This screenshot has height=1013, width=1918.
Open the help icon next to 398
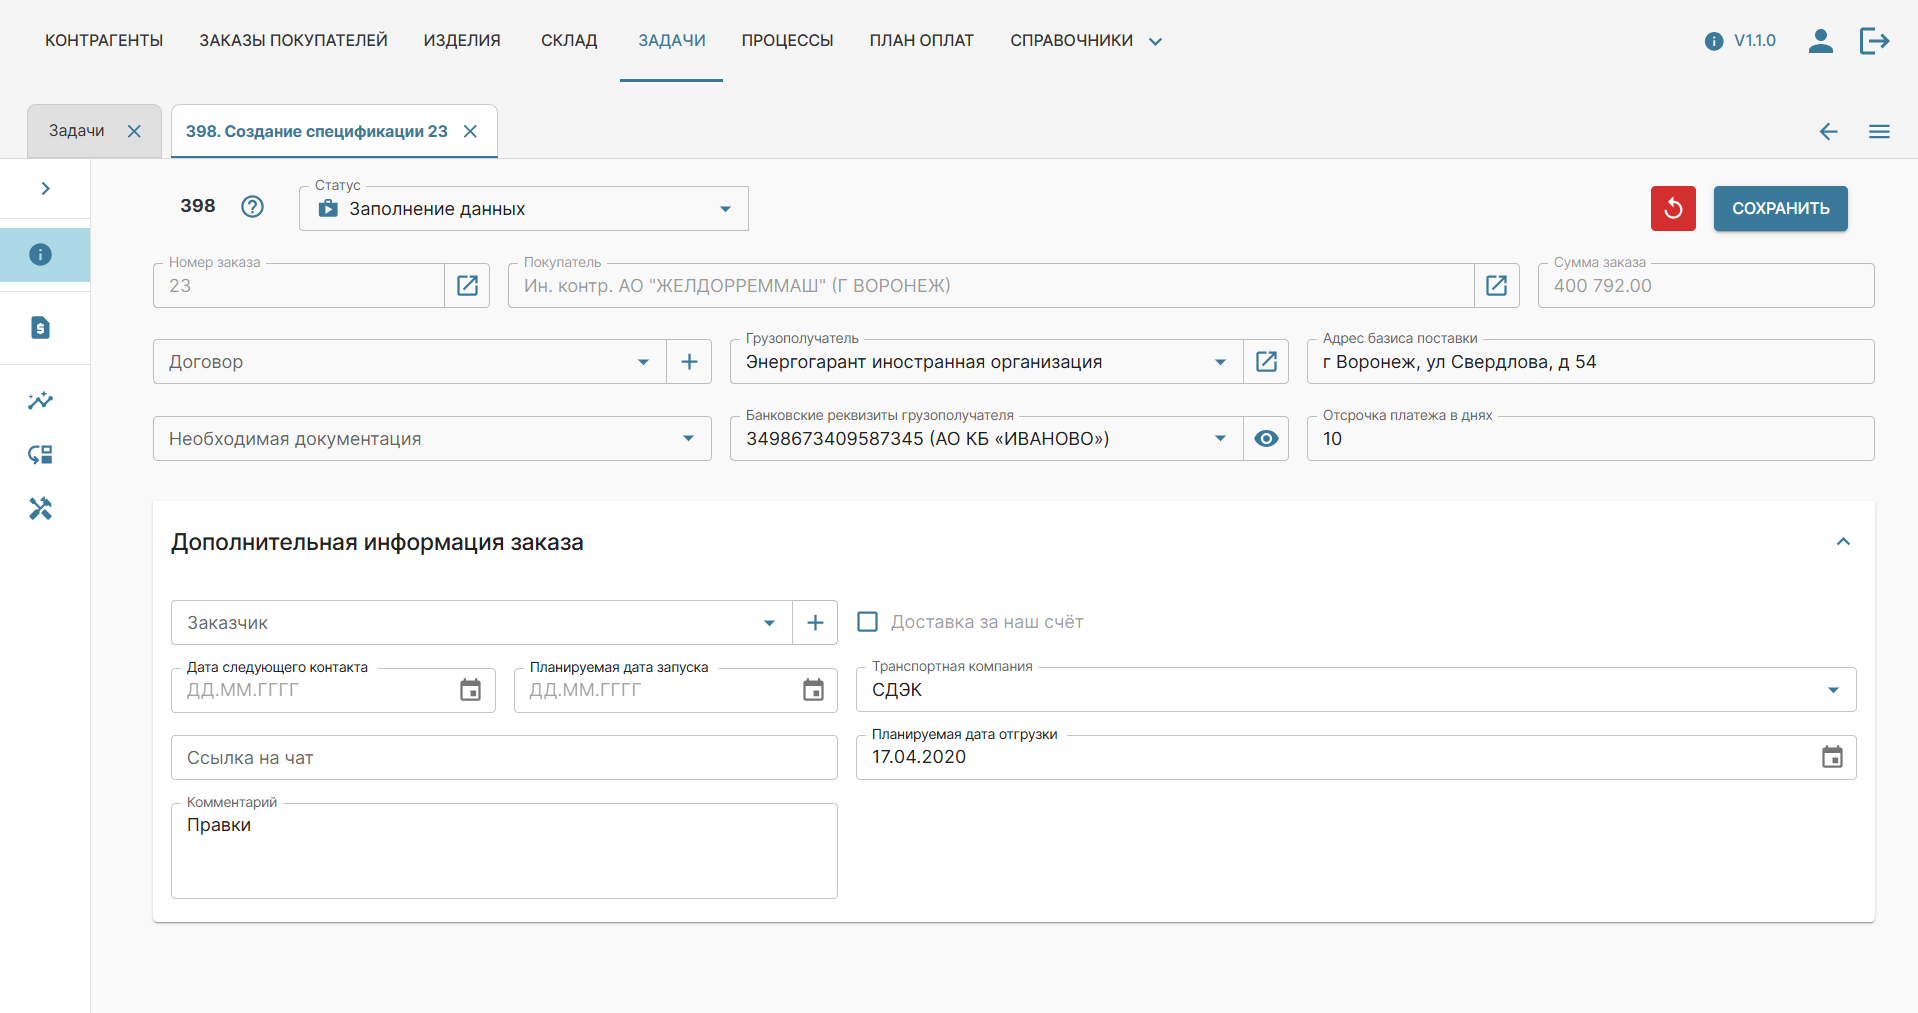(253, 206)
